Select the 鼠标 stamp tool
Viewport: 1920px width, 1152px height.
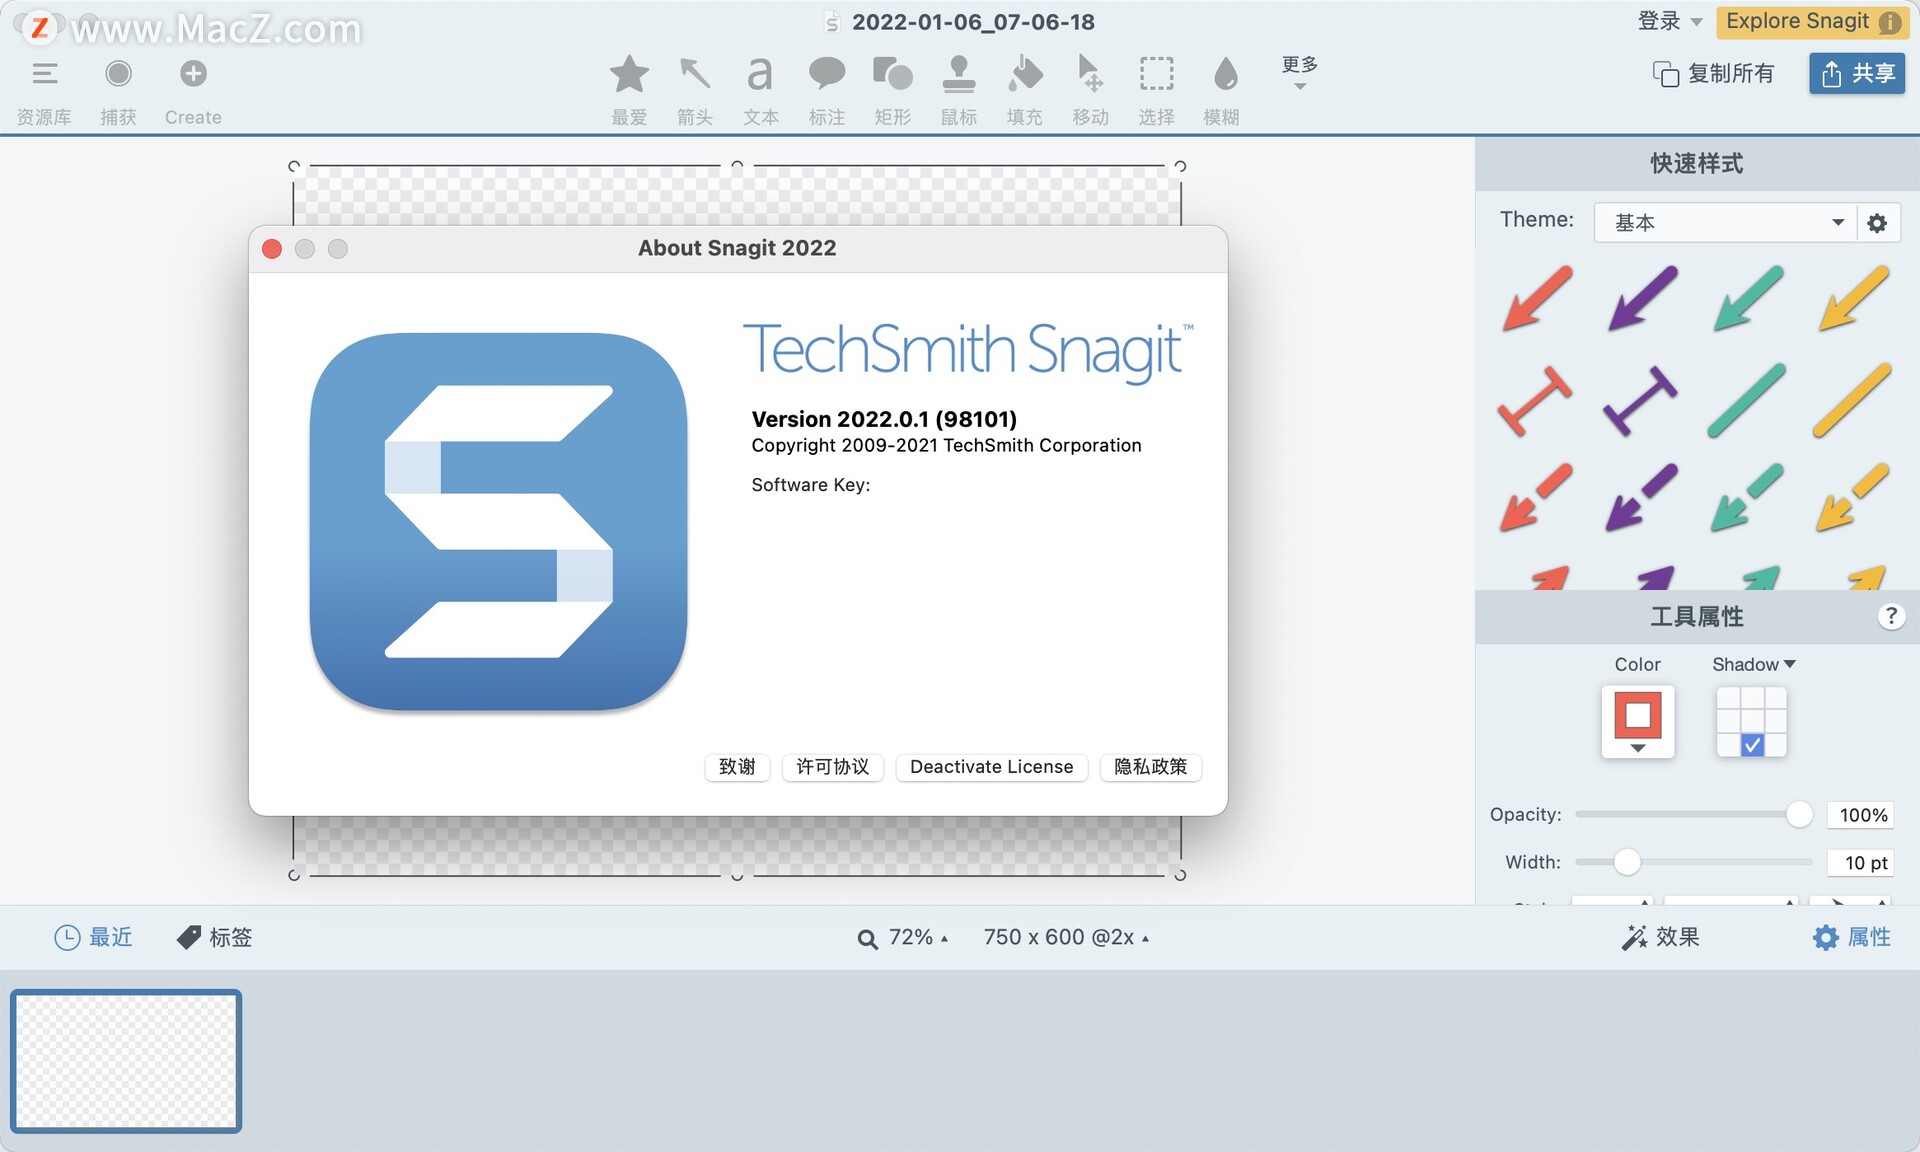click(958, 74)
